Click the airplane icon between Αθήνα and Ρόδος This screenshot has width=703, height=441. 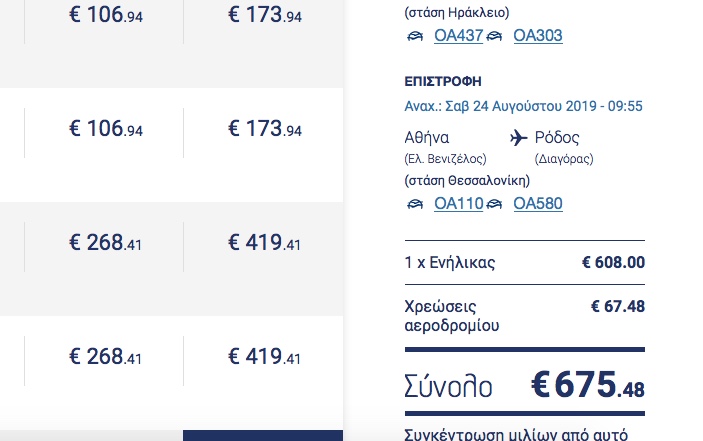point(519,138)
